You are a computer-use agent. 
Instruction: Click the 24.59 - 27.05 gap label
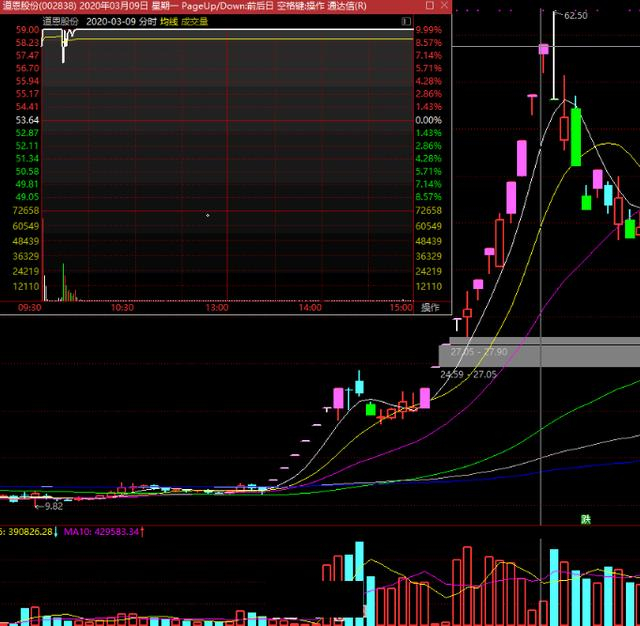coord(469,374)
